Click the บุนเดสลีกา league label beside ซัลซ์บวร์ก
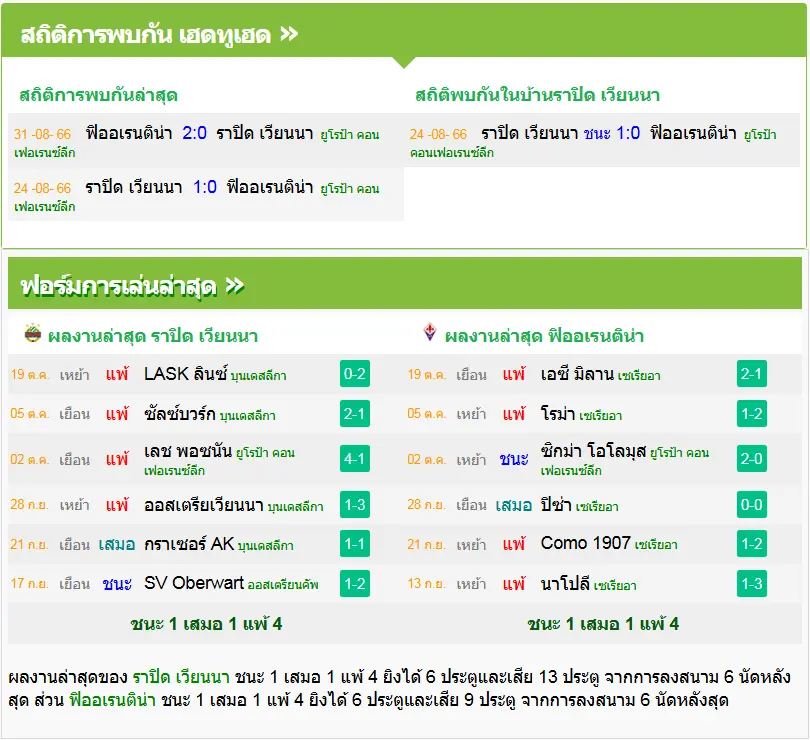The image size is (810, 740). (247, 415)
